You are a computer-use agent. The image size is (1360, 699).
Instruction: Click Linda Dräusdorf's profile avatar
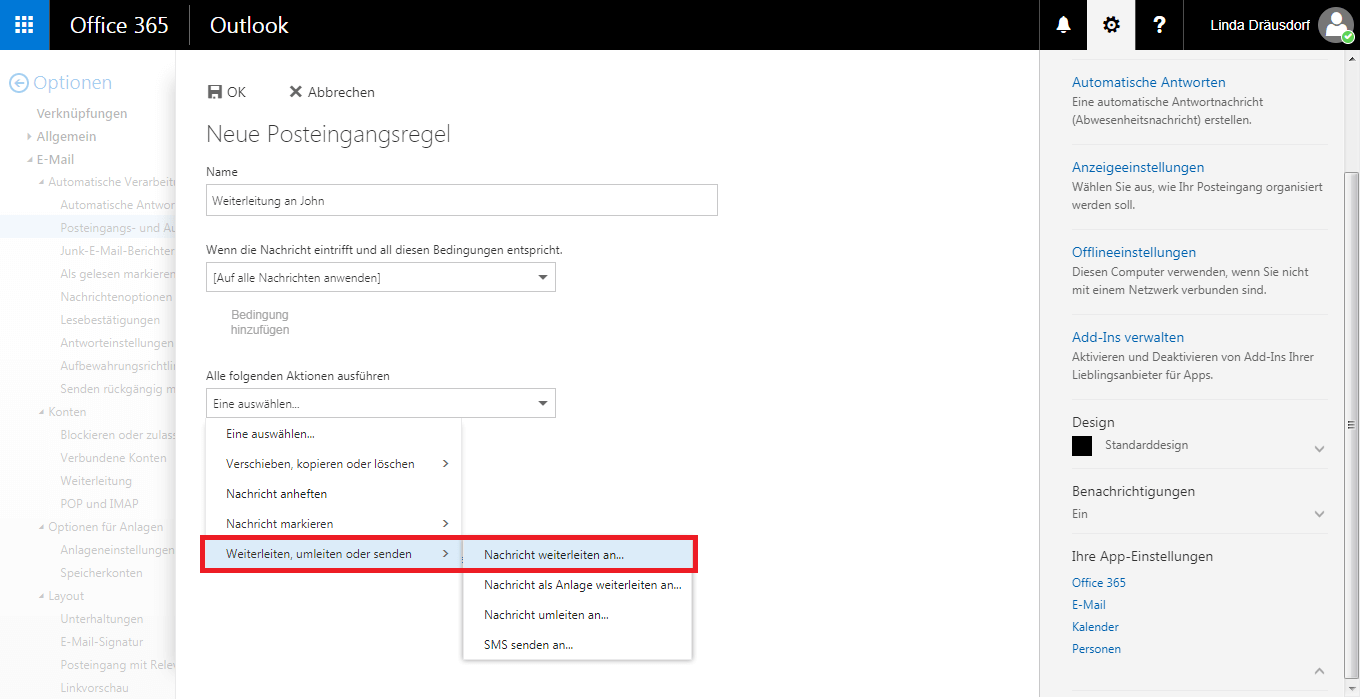coord(1335,25)
